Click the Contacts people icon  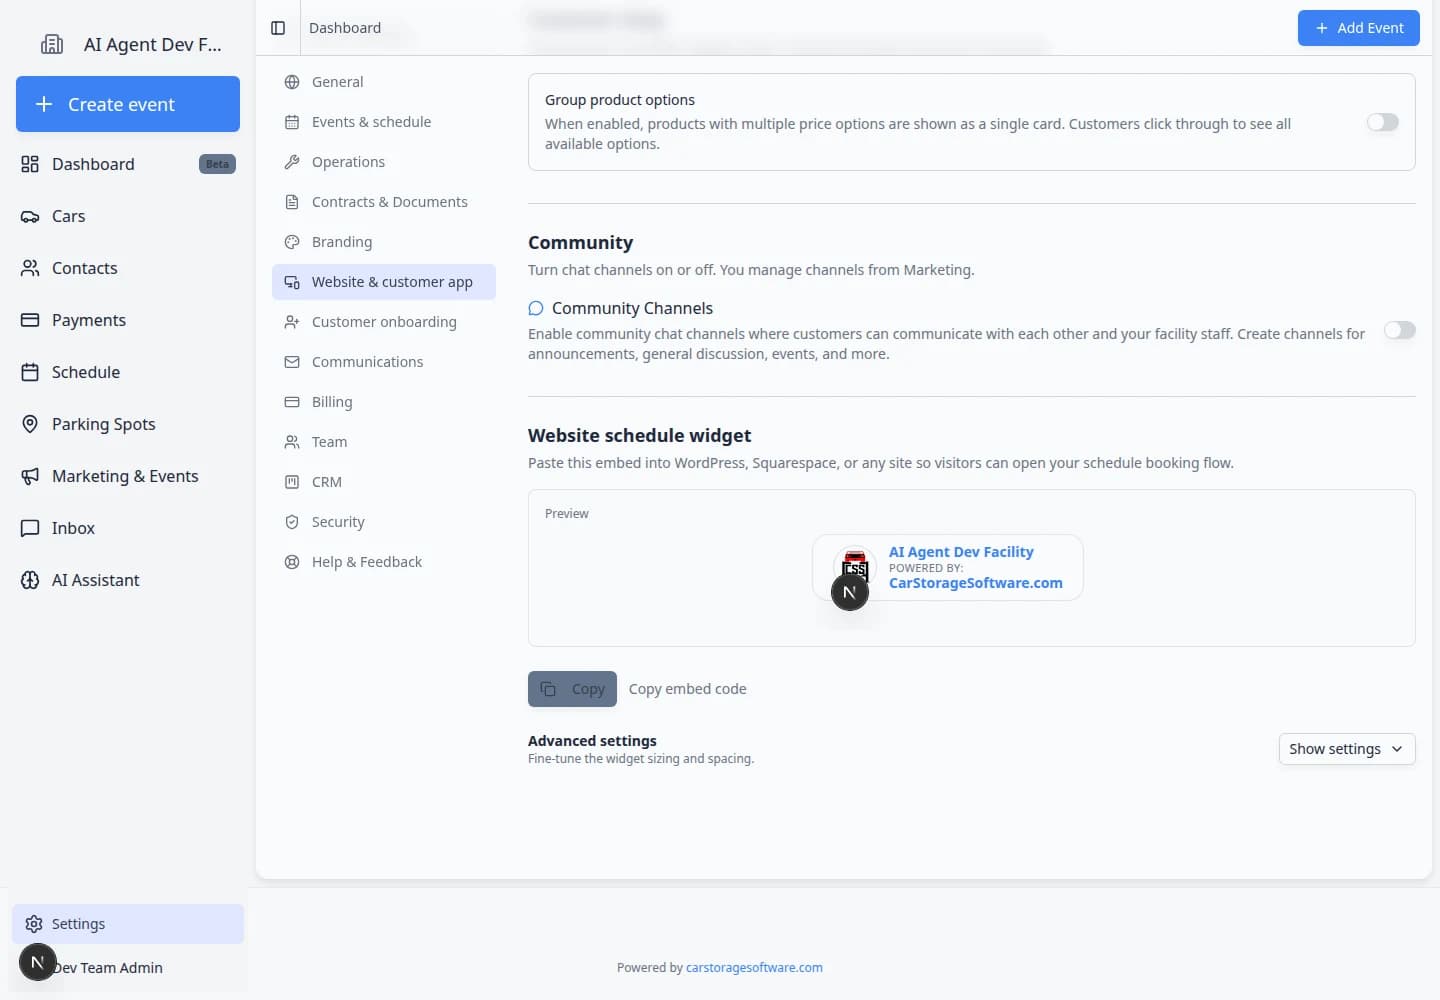(x=30, y=268)
